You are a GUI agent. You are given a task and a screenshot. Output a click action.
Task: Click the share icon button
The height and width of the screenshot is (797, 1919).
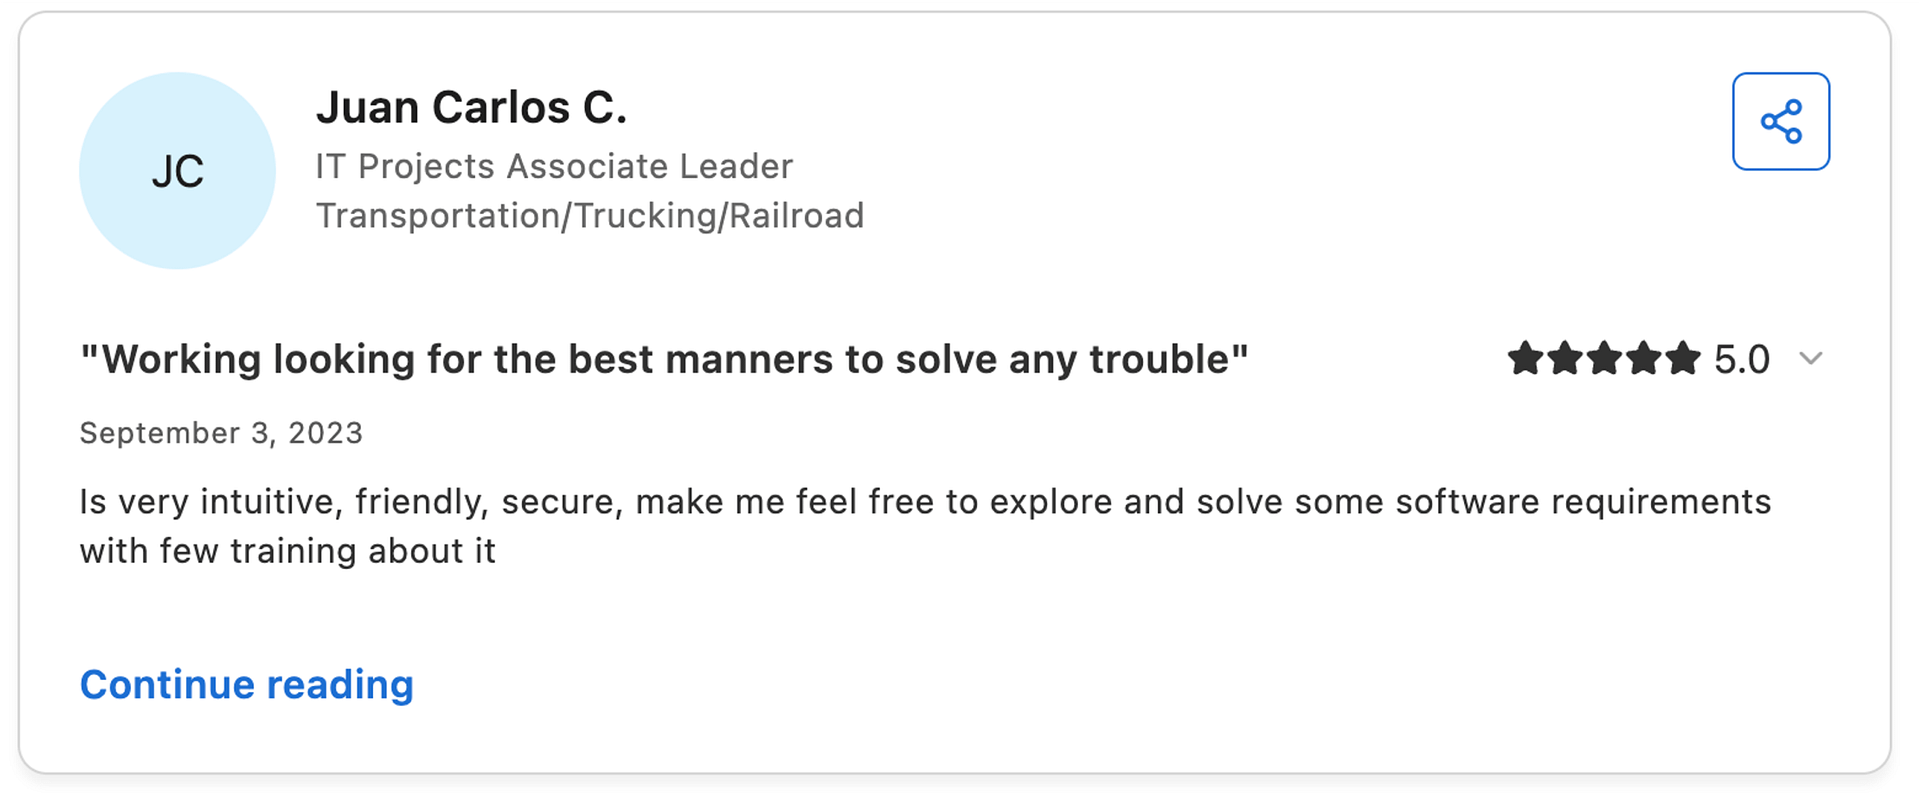click(1780, 121)
